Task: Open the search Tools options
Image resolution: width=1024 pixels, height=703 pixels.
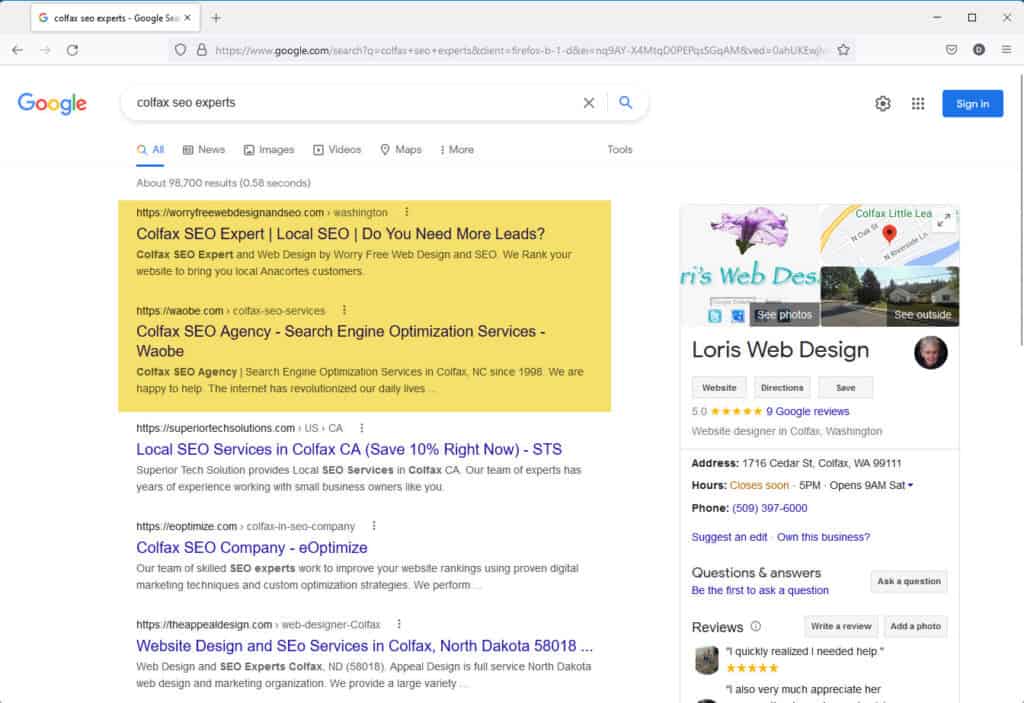Action: [x=620, y=150]
